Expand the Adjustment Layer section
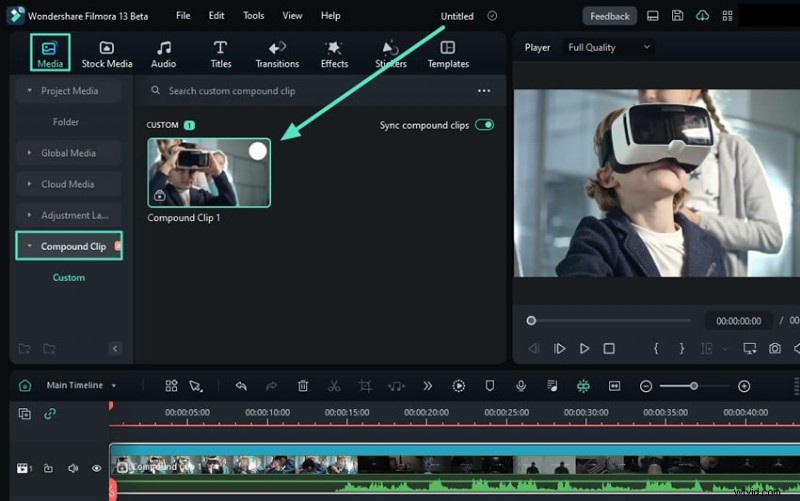800x501 pixels. 68,215
